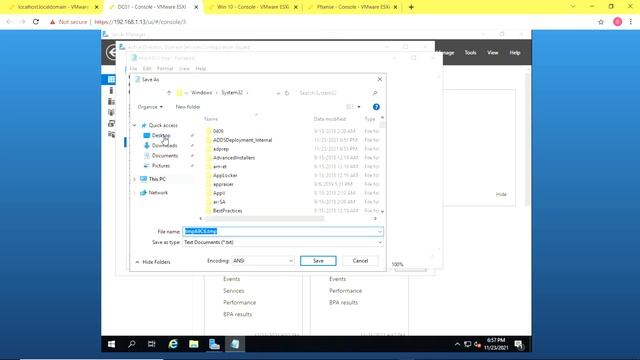Click the change view icon in Save As
The image size is (640, 360).
[350, 107]
